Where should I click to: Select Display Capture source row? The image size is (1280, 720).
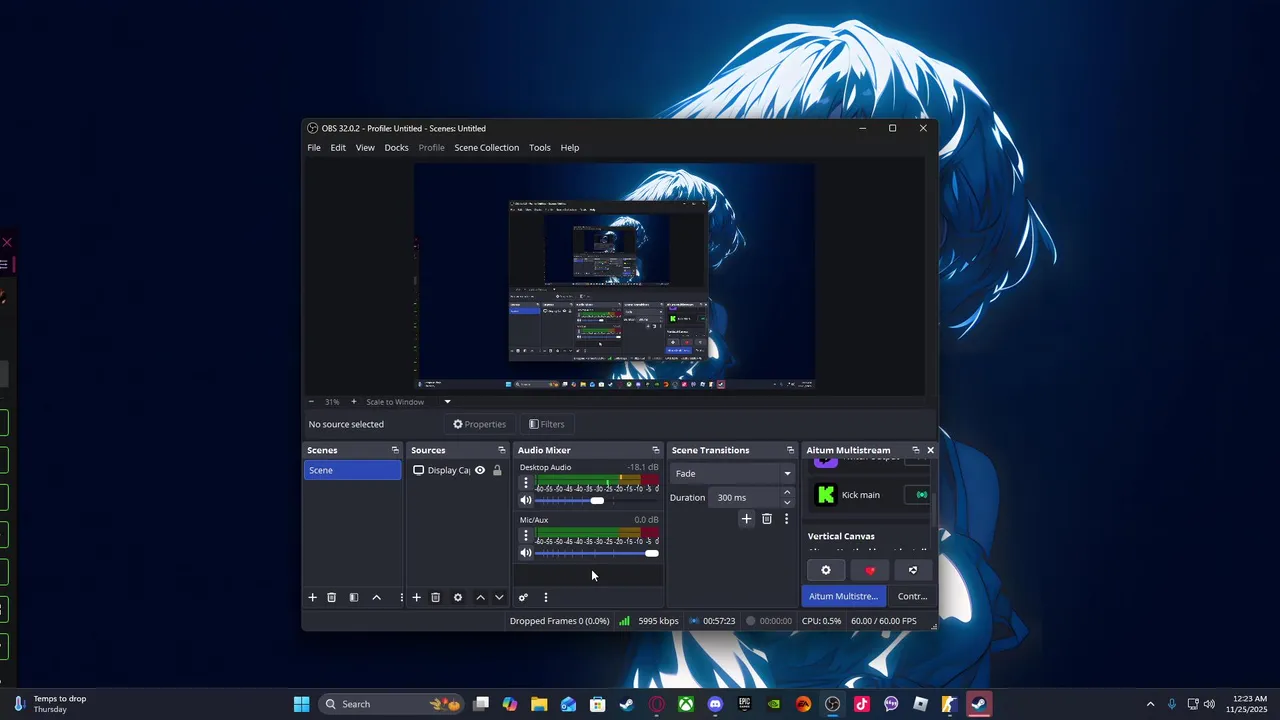(459, 470)
